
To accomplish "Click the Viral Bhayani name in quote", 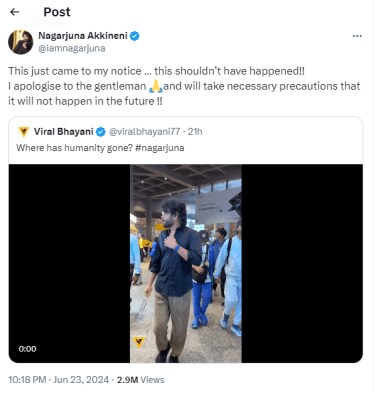I will coord(63,132).
